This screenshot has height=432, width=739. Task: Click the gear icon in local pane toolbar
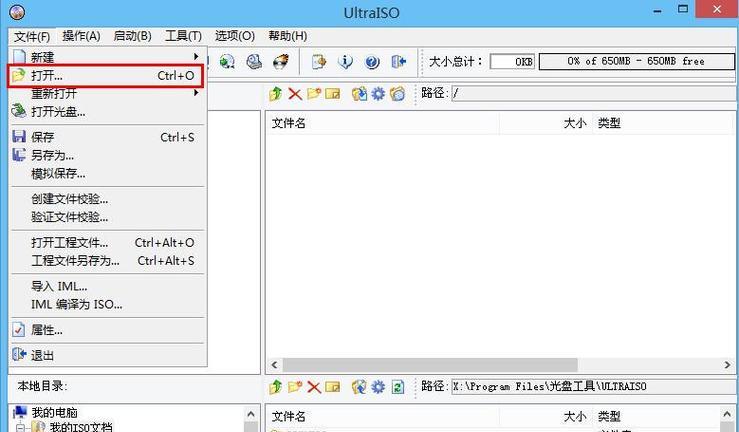pyautogui.click(x=378, y=387)
